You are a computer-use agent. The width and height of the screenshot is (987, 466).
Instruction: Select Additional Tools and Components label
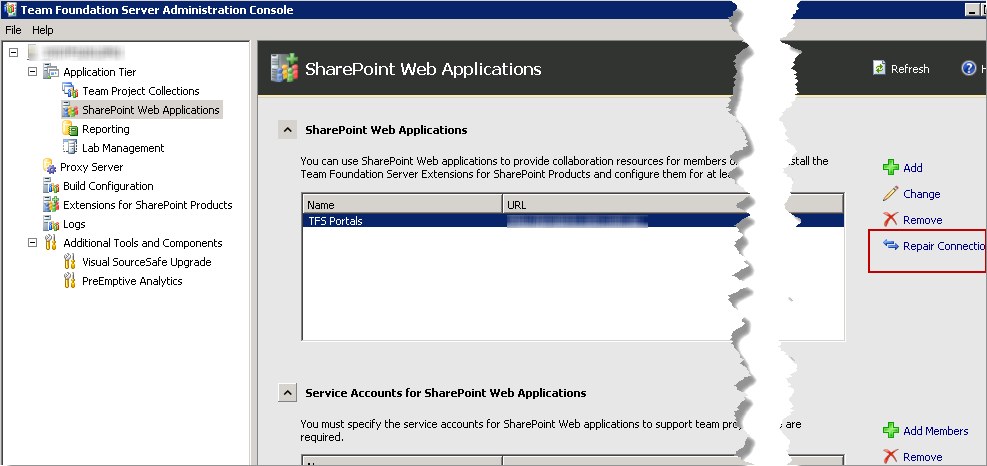(x=143, y=242)
